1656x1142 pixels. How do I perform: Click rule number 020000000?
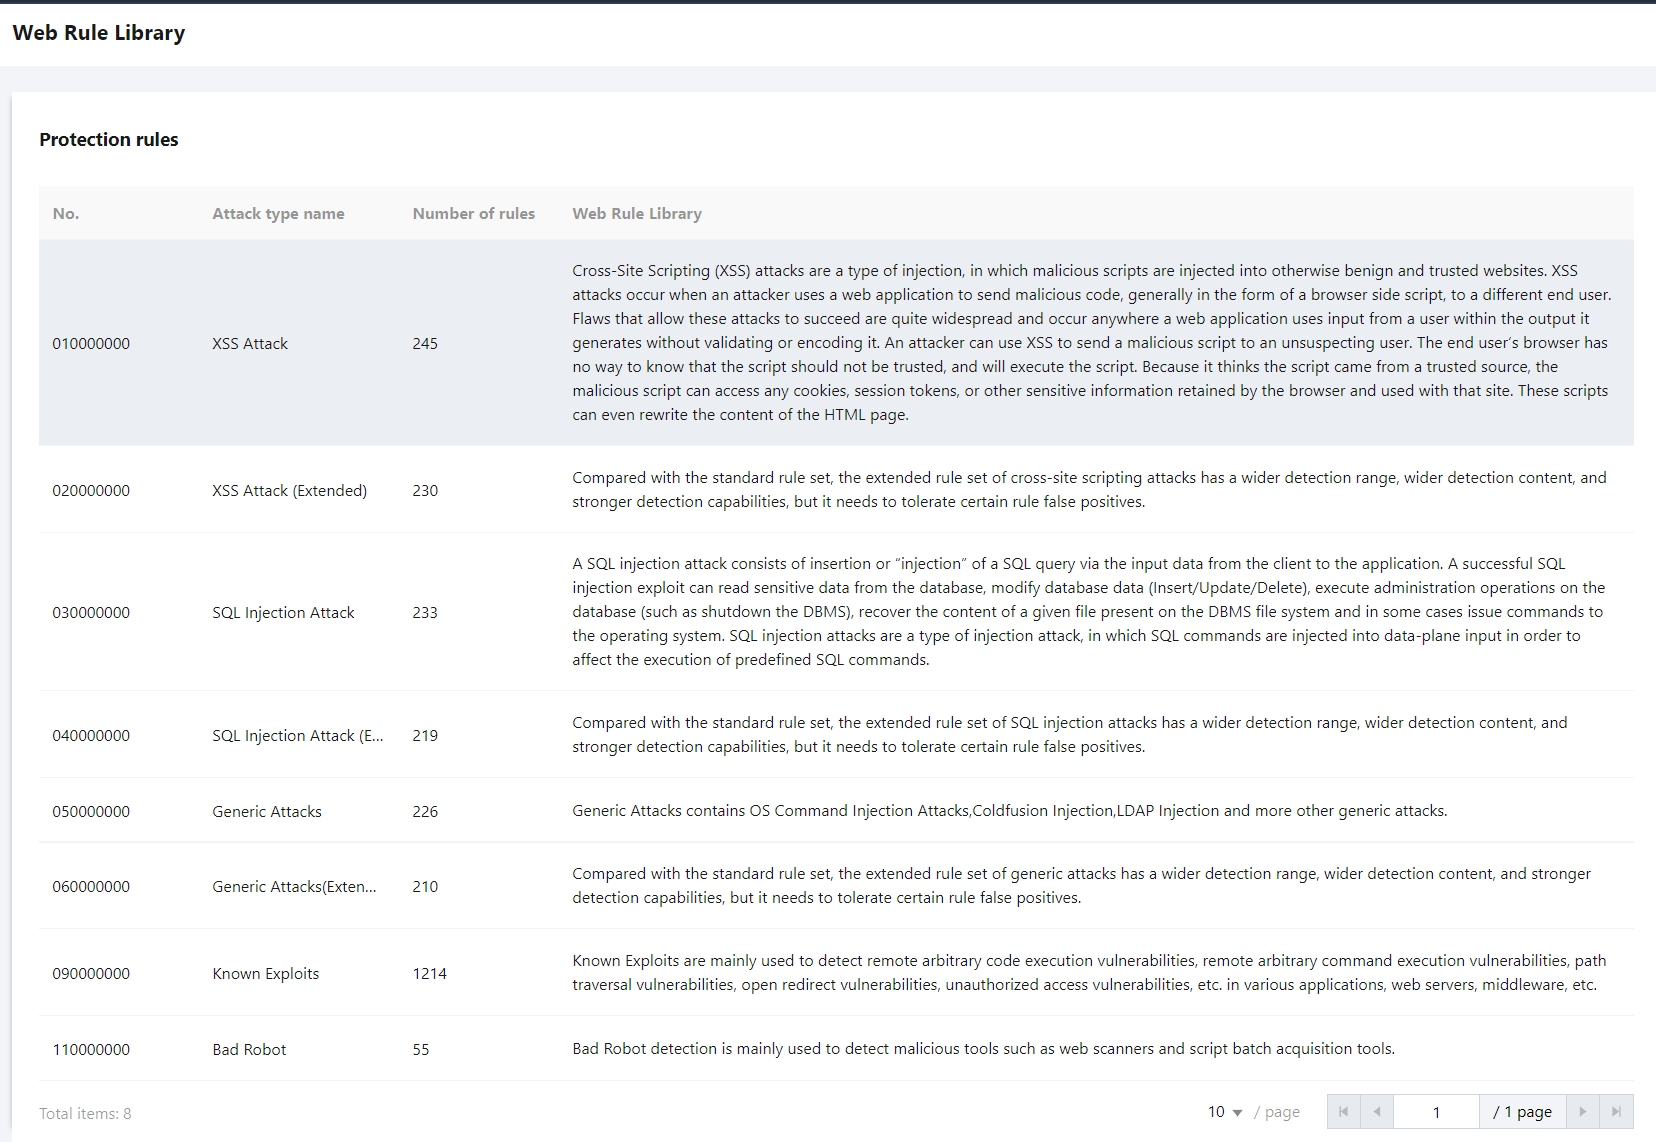[x=91, y=490]
